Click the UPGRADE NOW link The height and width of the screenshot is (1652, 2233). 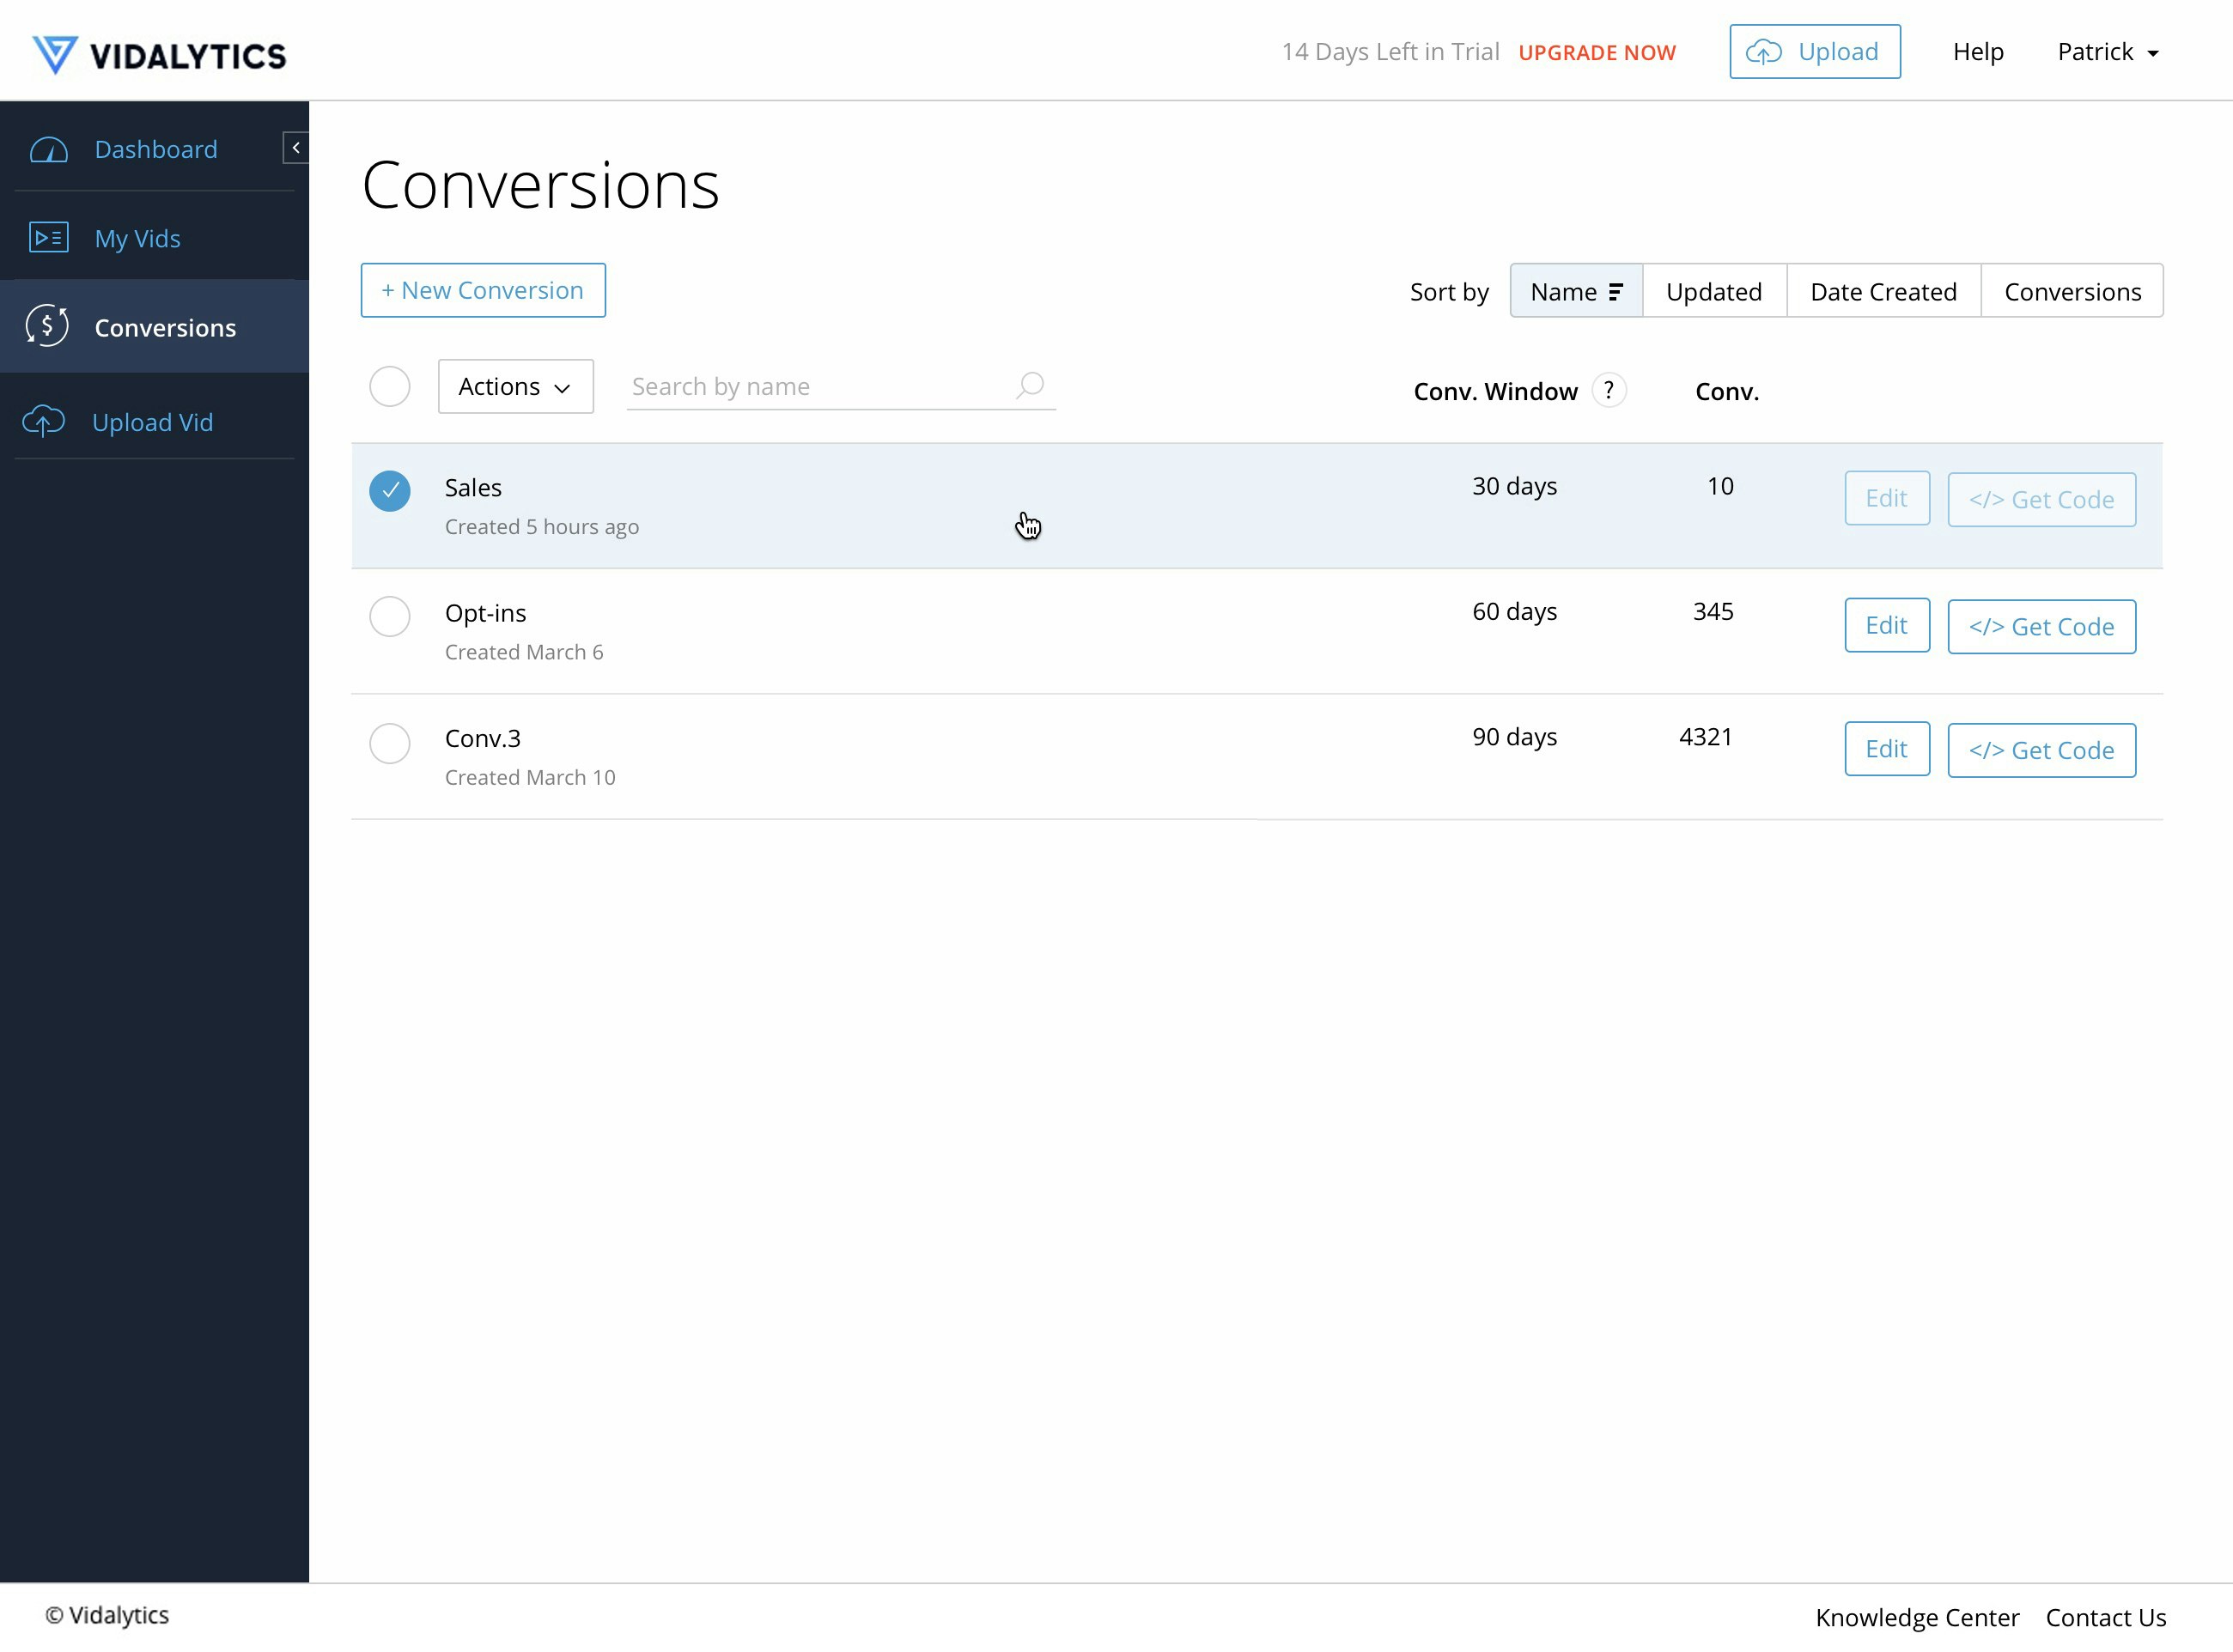(x=1597, y=52)
